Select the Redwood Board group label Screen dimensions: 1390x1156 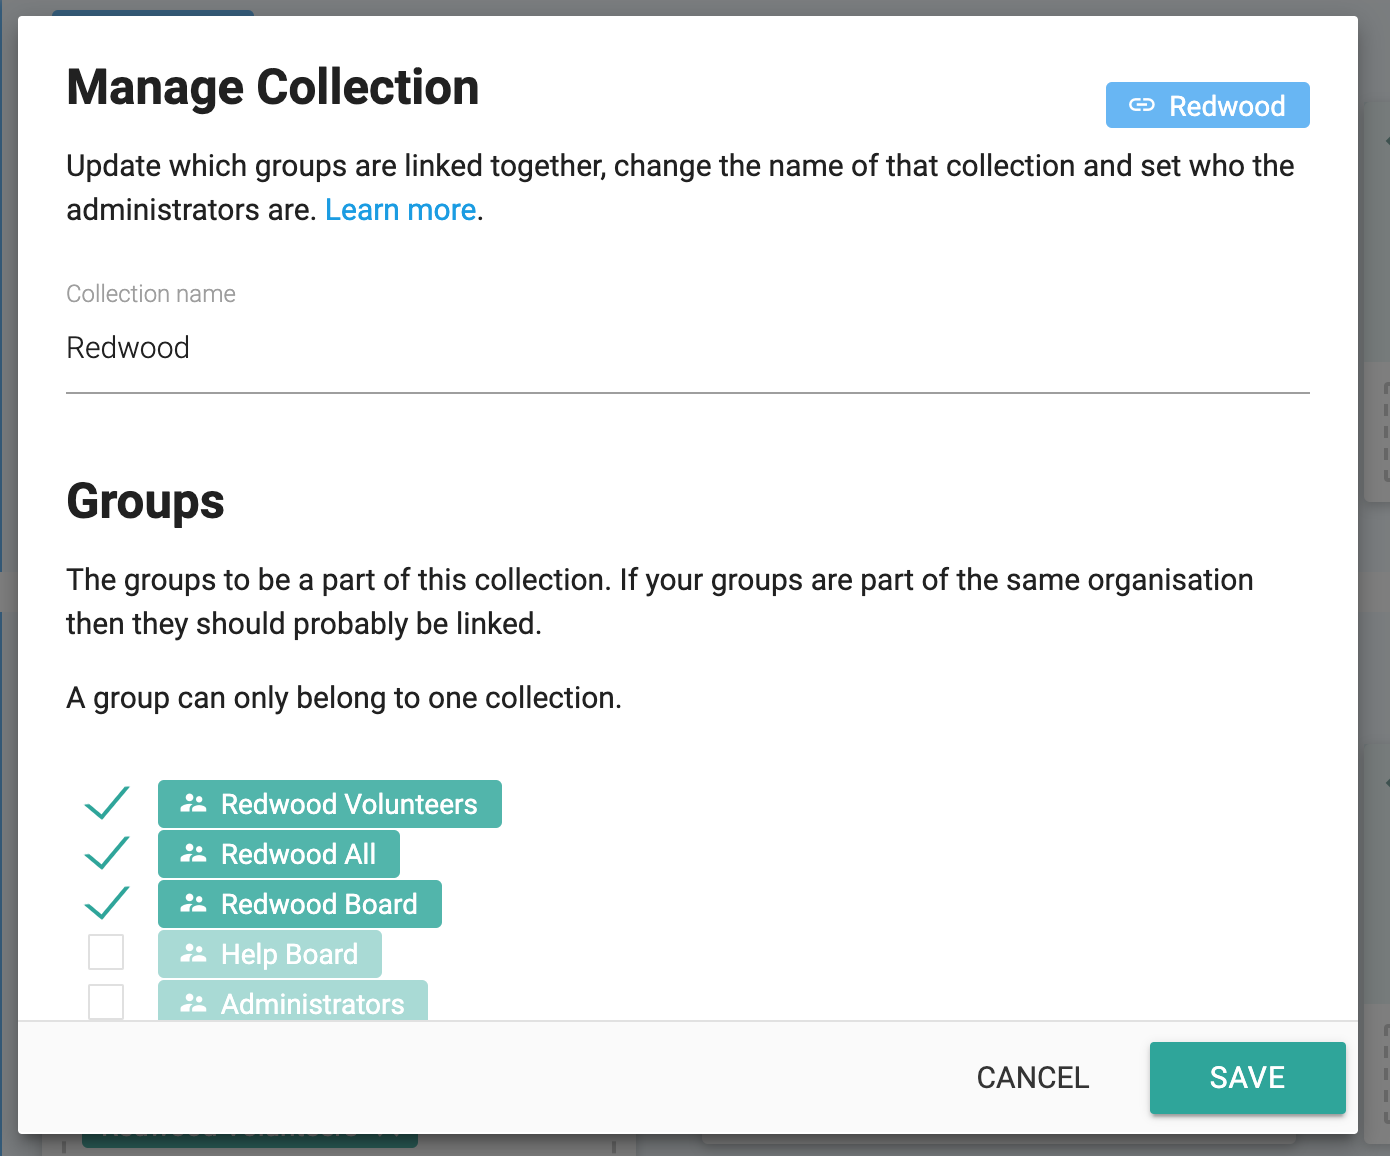319,904
